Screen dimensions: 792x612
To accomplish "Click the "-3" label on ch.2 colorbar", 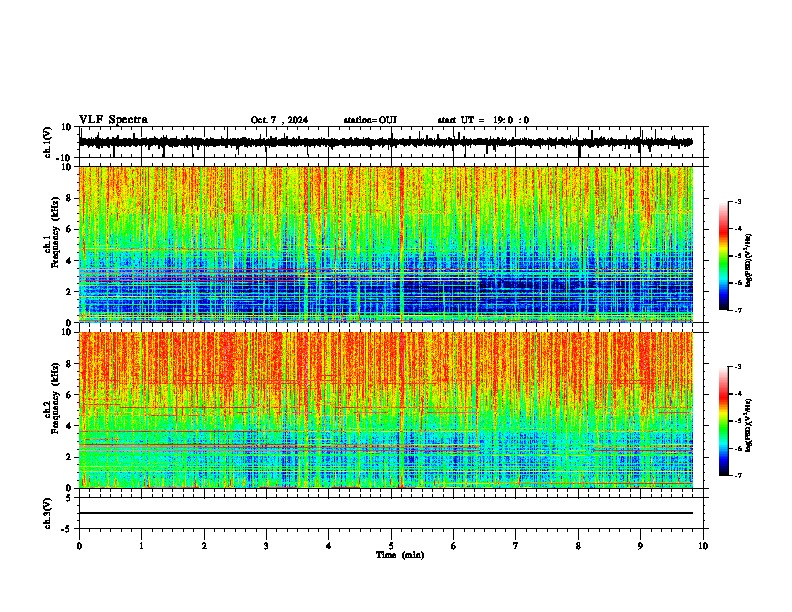I will (x=737, y=367).
